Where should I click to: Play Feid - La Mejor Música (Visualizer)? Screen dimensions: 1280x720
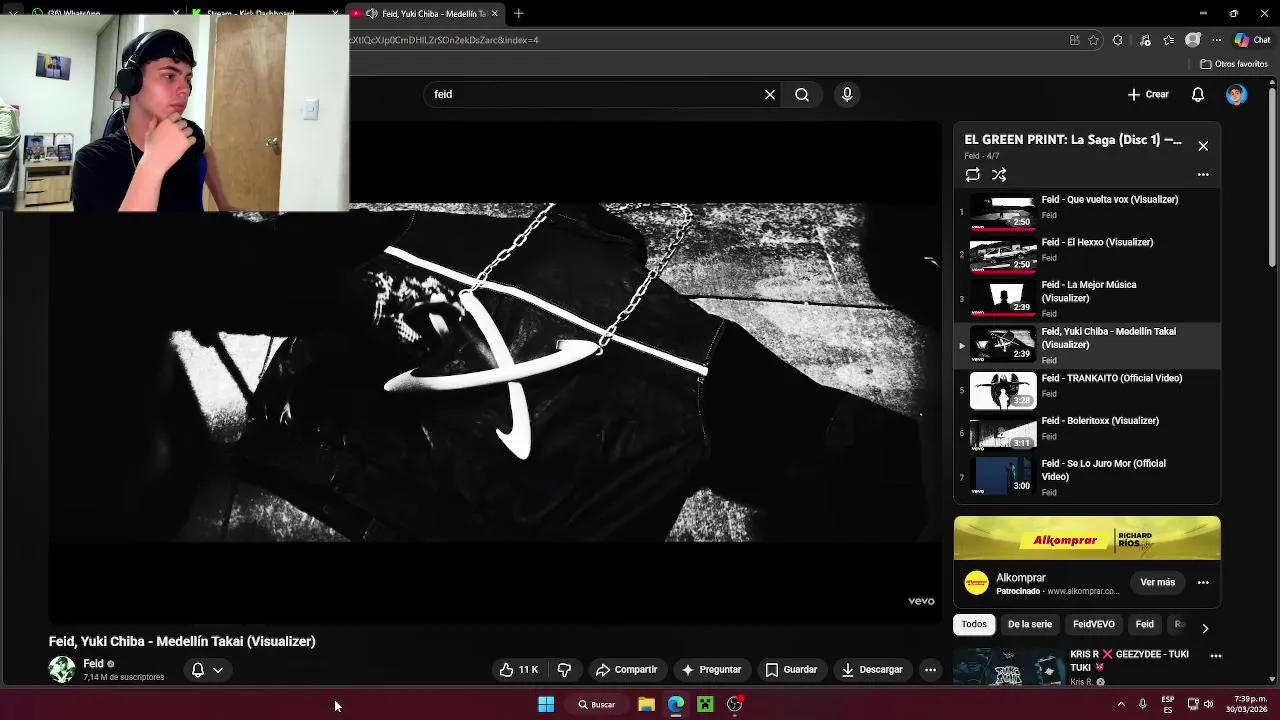[1087, 298]
